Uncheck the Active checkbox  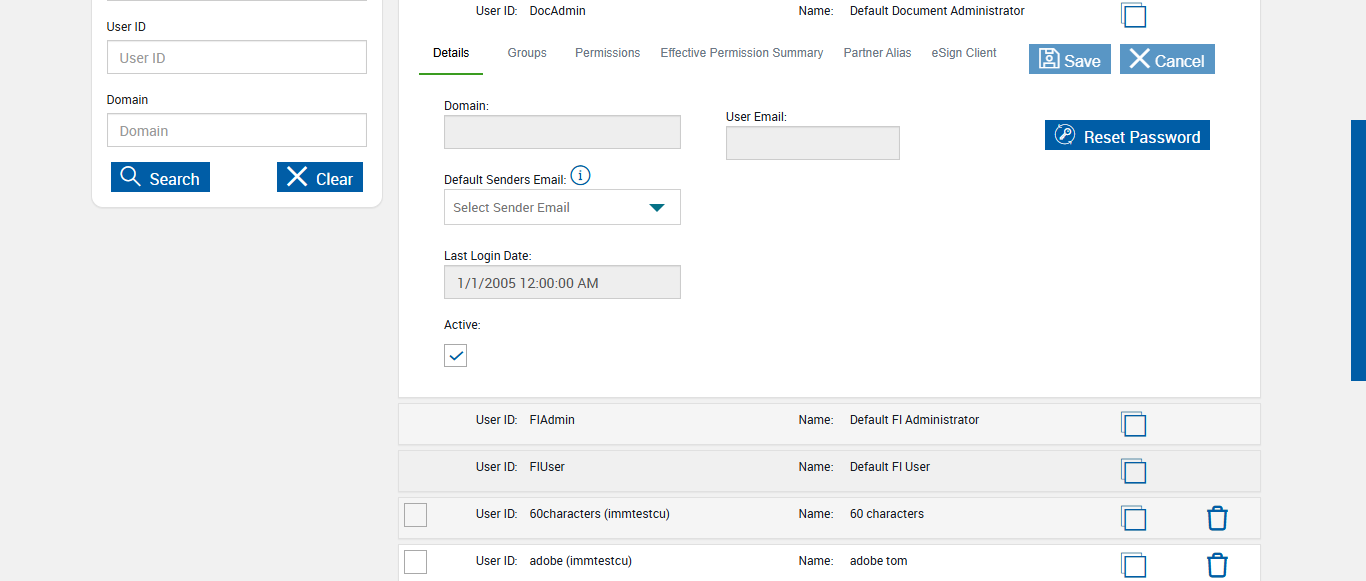[456, 356]
